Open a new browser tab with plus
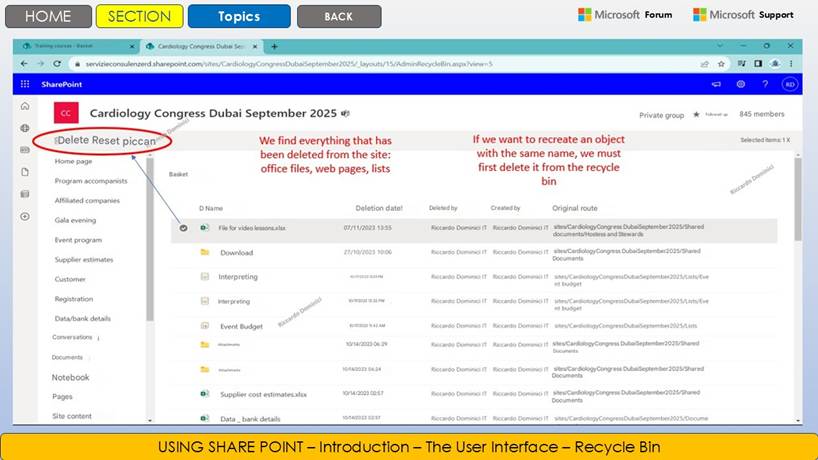Image resolution: width=818 pixels, height=460 pixels. point(274,46)
